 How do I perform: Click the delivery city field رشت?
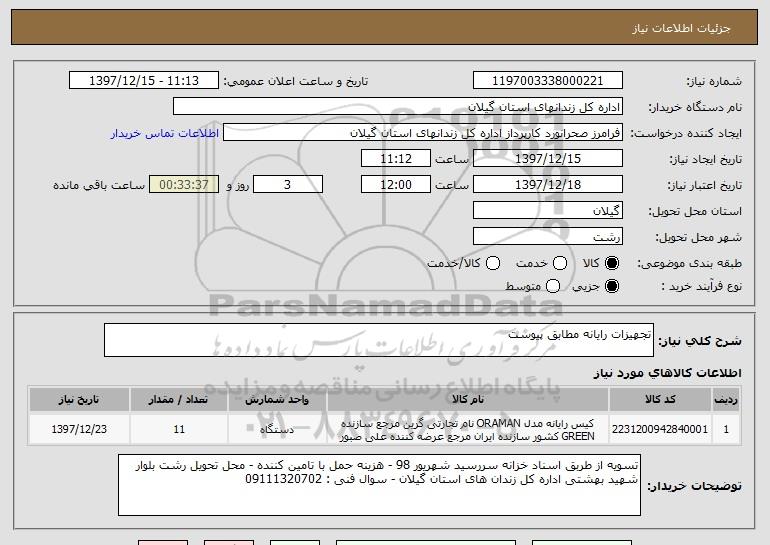(x=548, y=237)
